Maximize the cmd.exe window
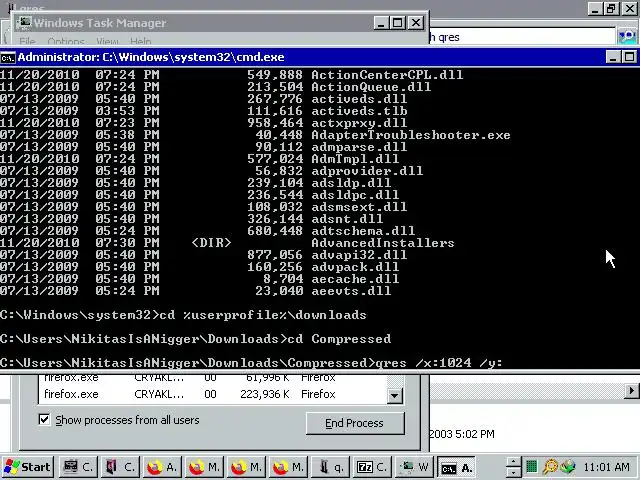Screen dimensions: 640x480 pyautogui.click(x=629, y=57)
